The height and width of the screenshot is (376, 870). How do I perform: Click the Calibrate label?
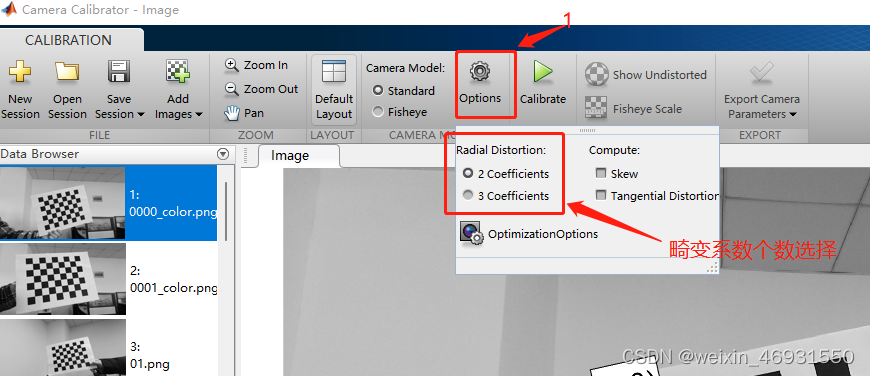pos(543,99)
